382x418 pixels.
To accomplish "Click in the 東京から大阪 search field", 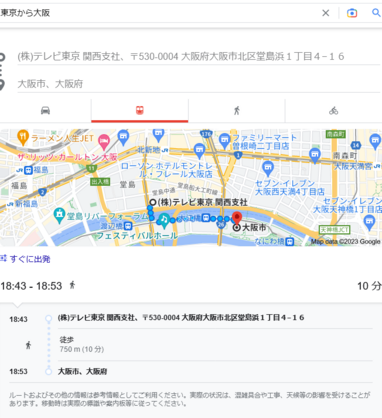I will [160, 13].
